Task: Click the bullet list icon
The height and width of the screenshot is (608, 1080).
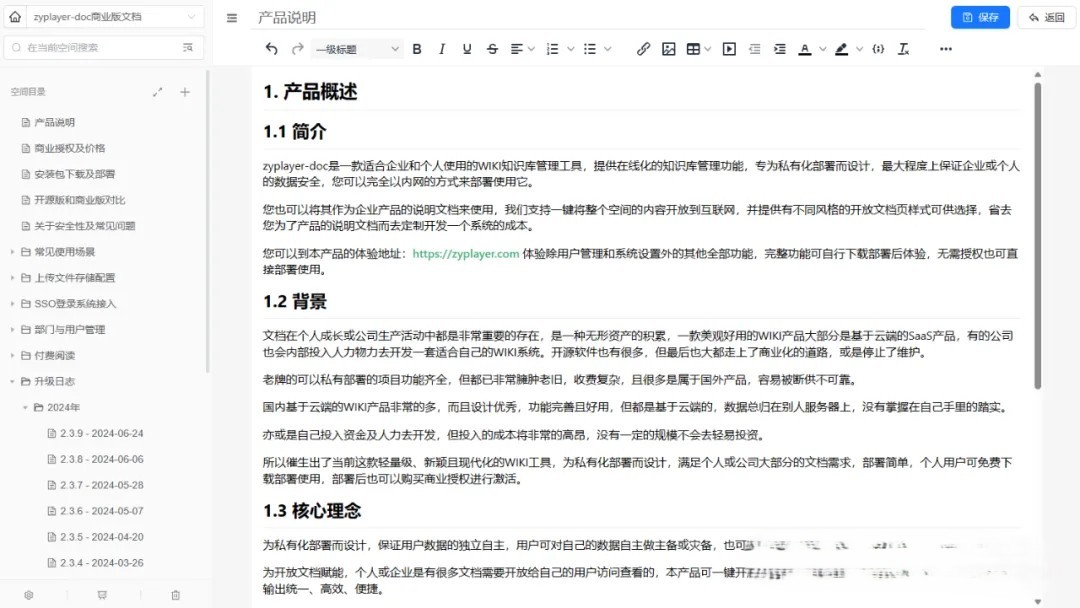Action: point(590,49)
